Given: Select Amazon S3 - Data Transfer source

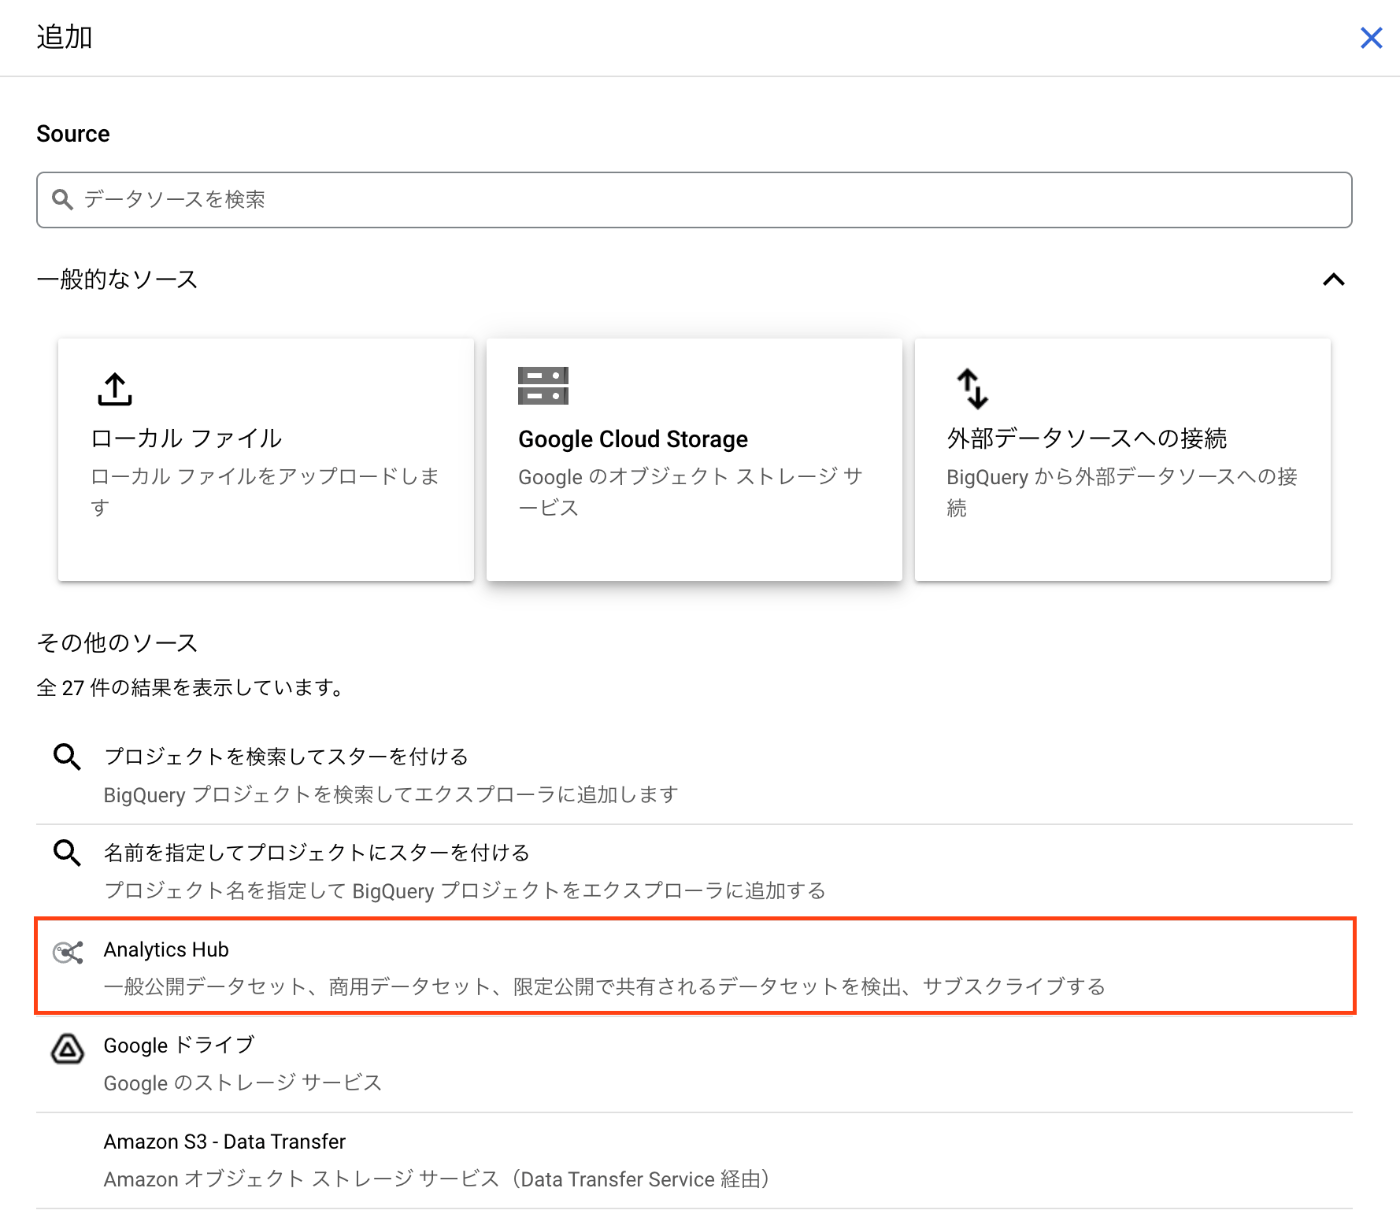Looking at the screenshot, I should pyautogui.click(x=694, y=1161).
